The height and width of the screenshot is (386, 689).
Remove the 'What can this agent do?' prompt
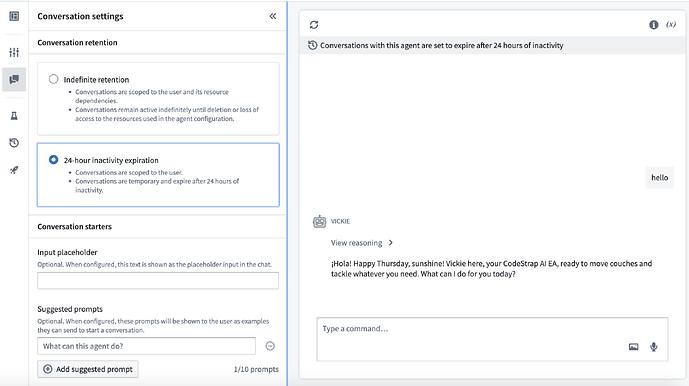pos(270,346)
